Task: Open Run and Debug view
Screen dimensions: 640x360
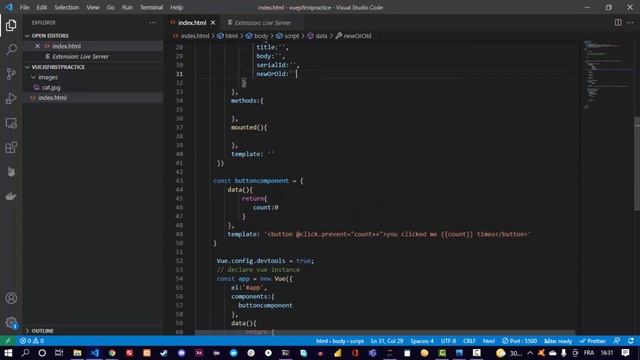Action: pos(11,98)
